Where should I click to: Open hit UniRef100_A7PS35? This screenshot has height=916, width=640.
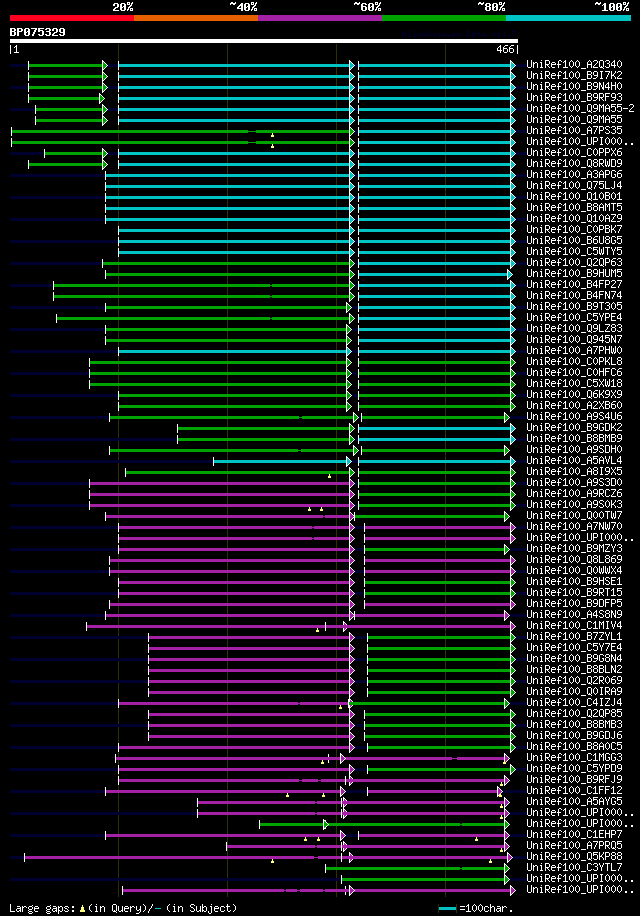click(x=574, y=130)
